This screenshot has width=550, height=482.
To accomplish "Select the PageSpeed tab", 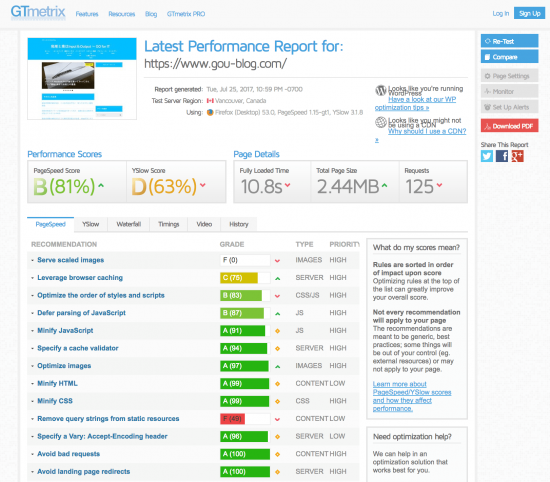I will (51, 224).
